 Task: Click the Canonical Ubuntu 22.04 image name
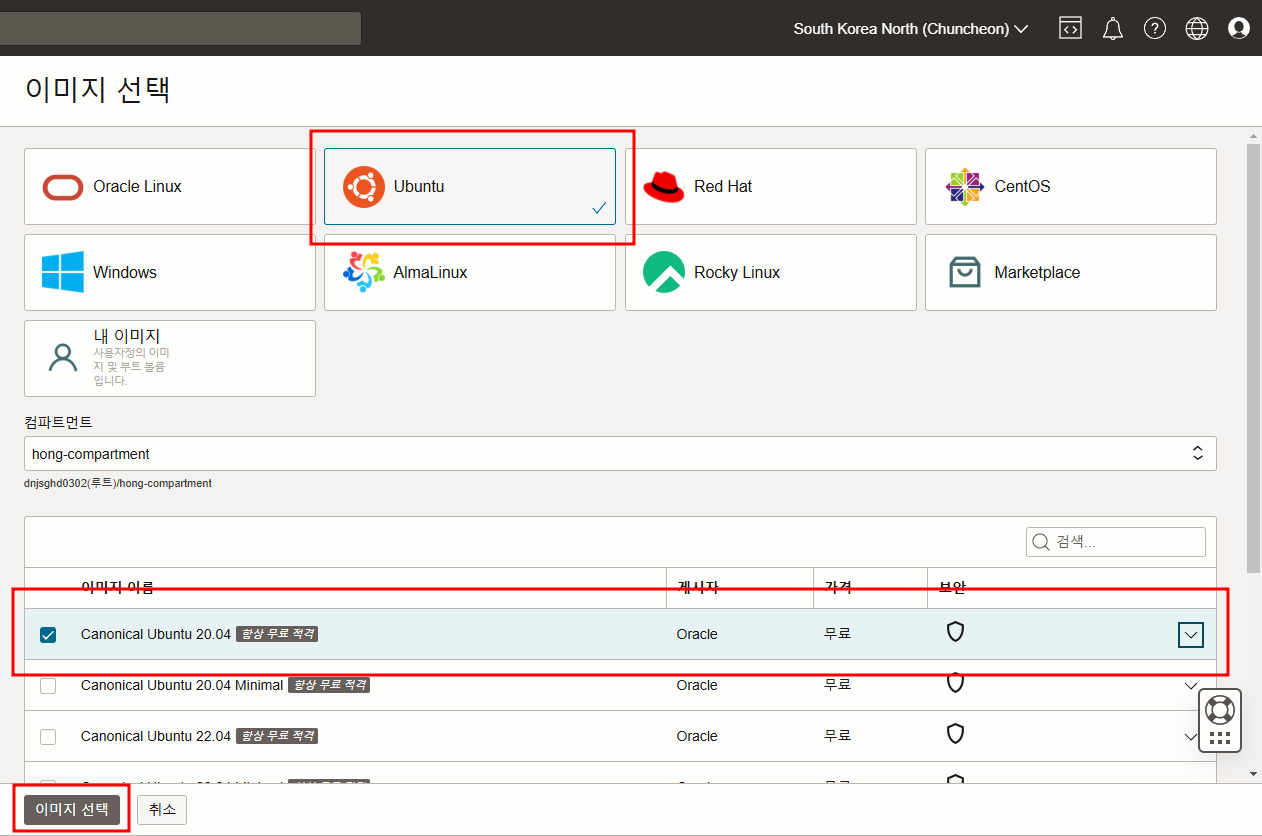[155, 736]
